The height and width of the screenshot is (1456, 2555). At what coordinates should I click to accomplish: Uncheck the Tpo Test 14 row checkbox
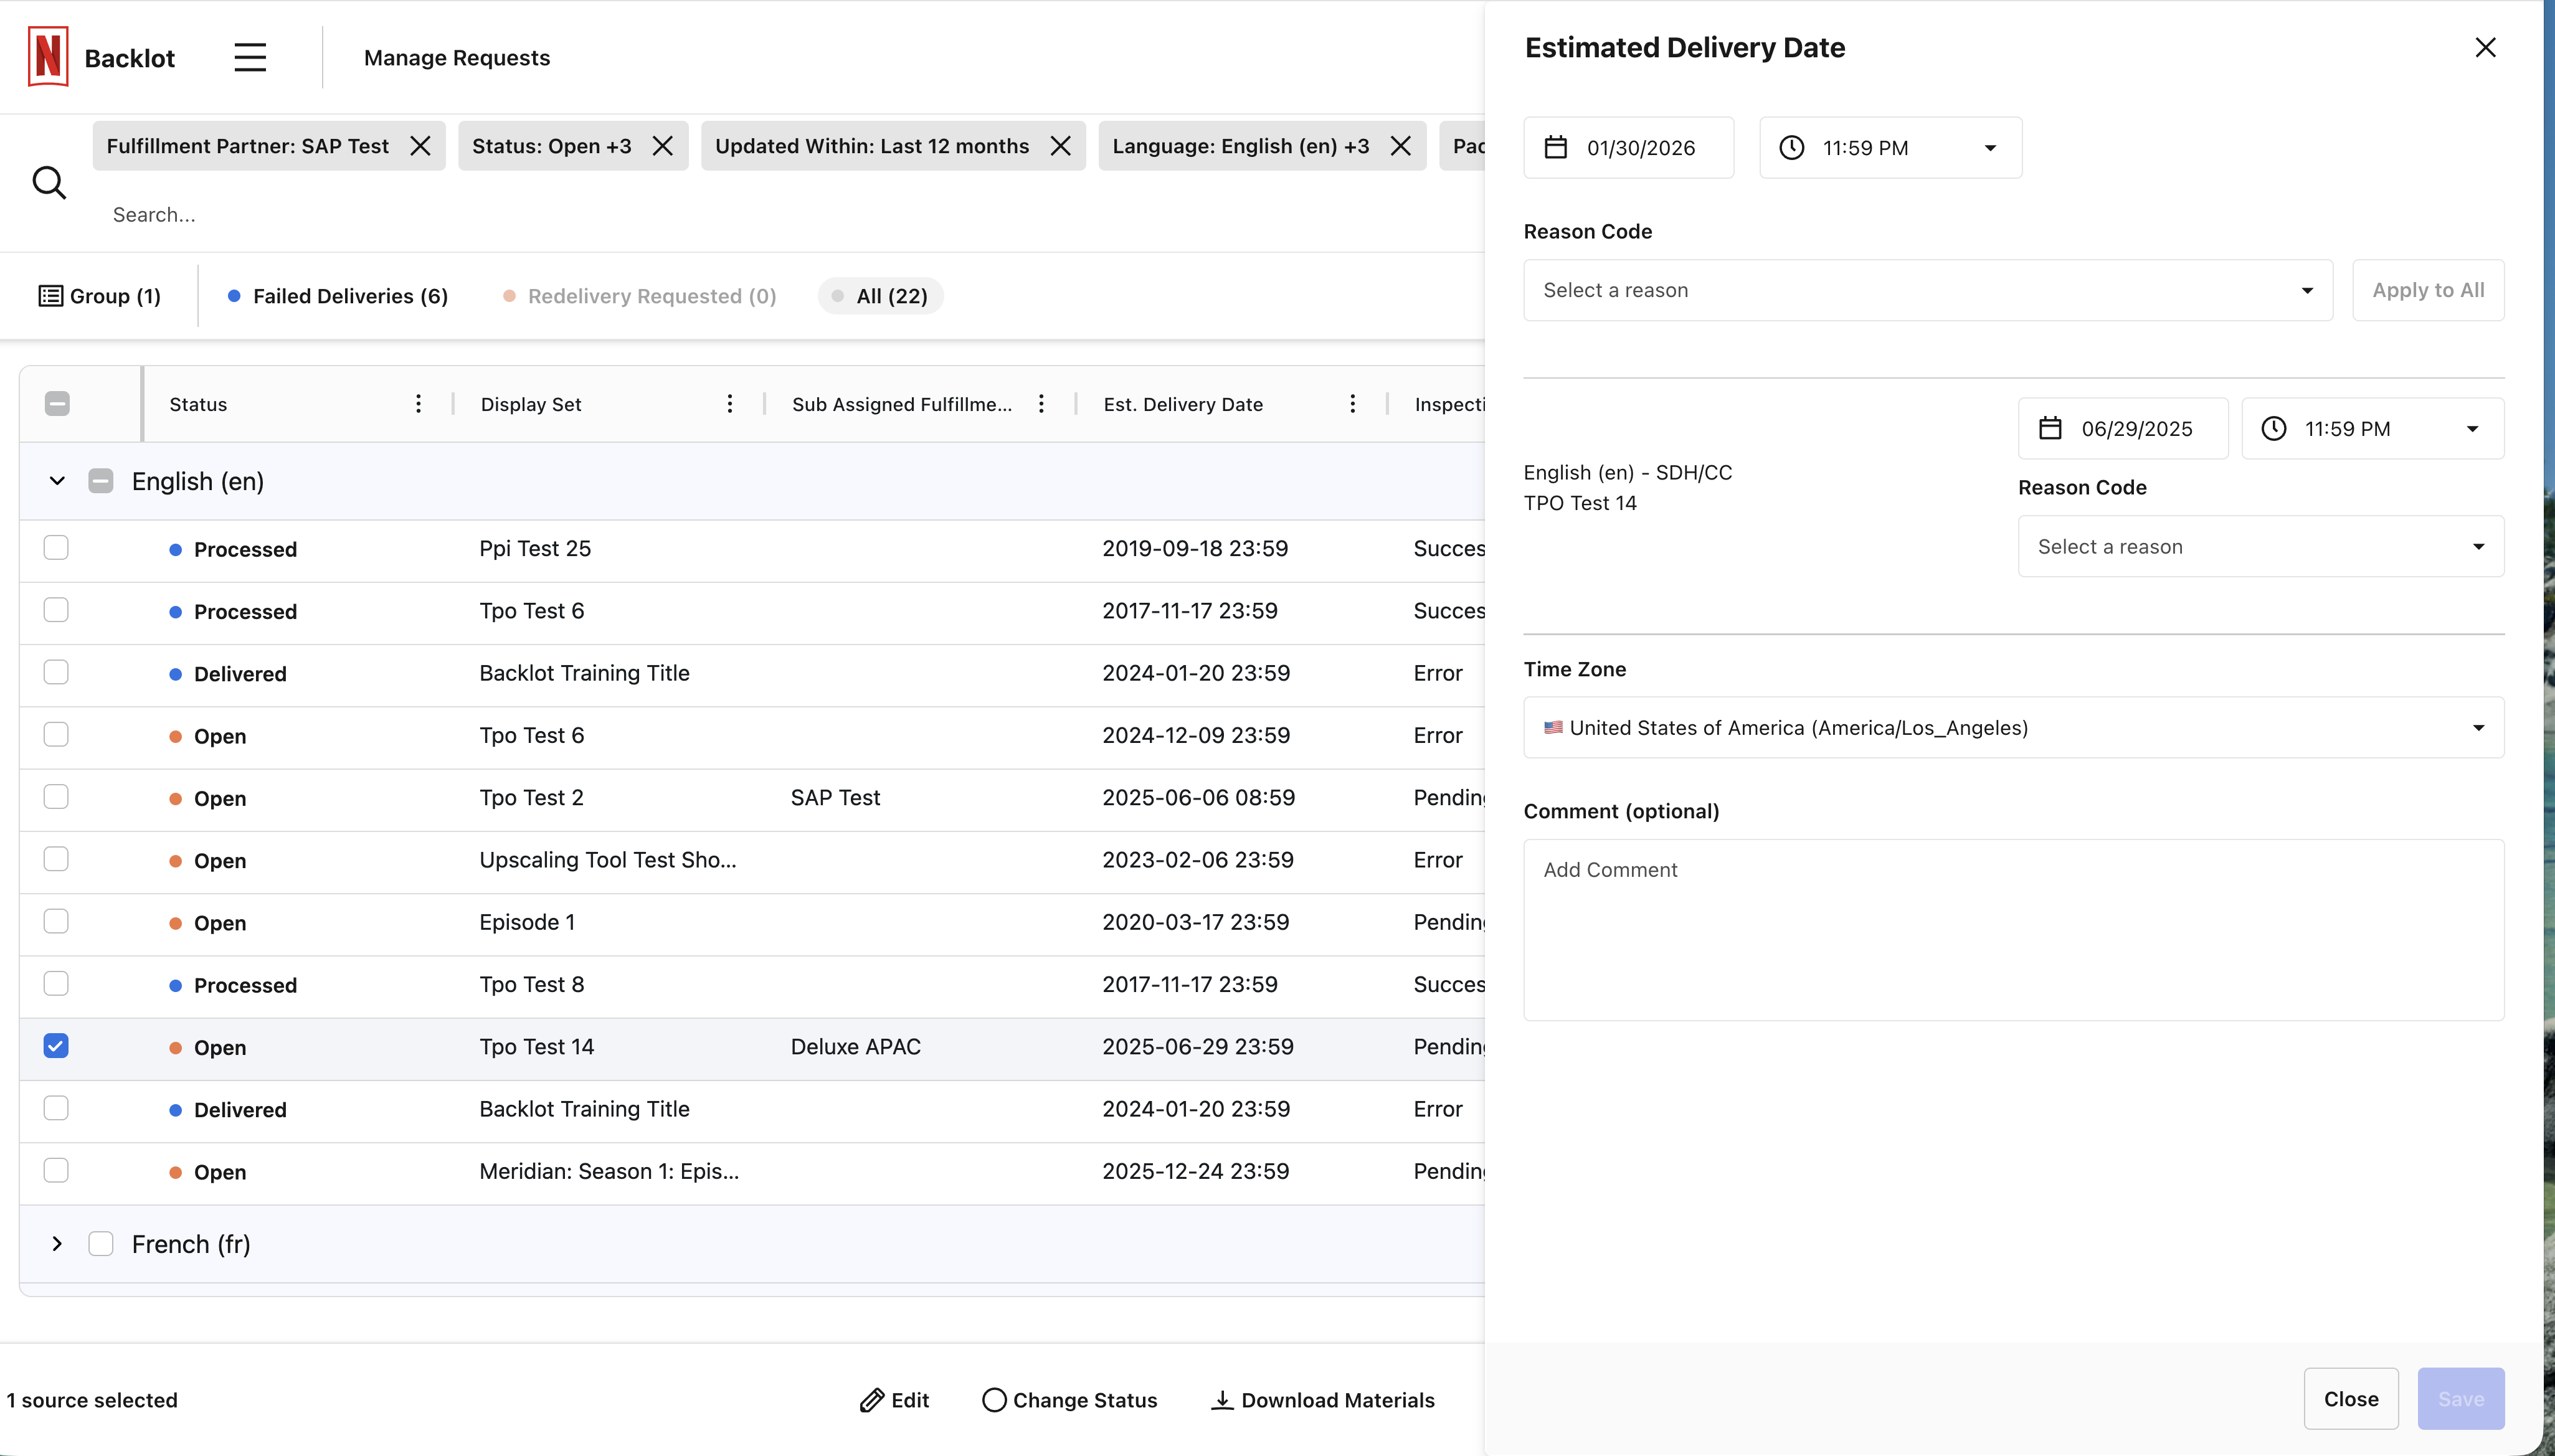coord(56,1046)
